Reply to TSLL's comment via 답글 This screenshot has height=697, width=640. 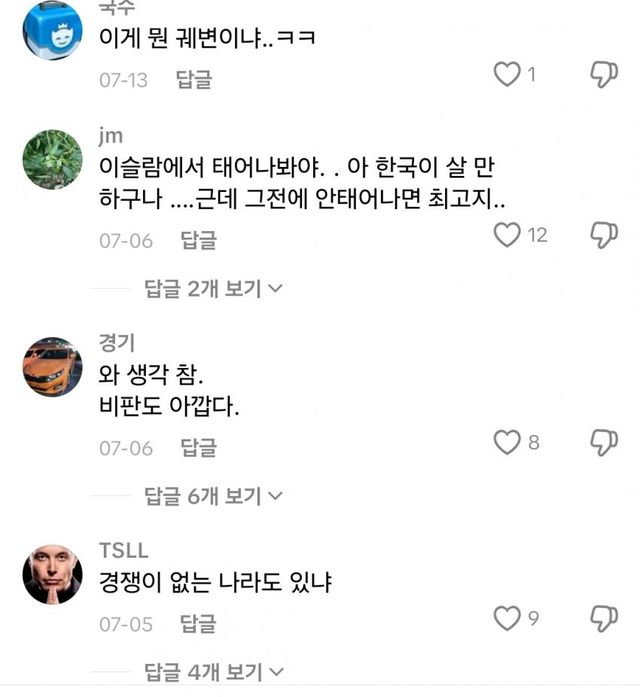point(198,624)
